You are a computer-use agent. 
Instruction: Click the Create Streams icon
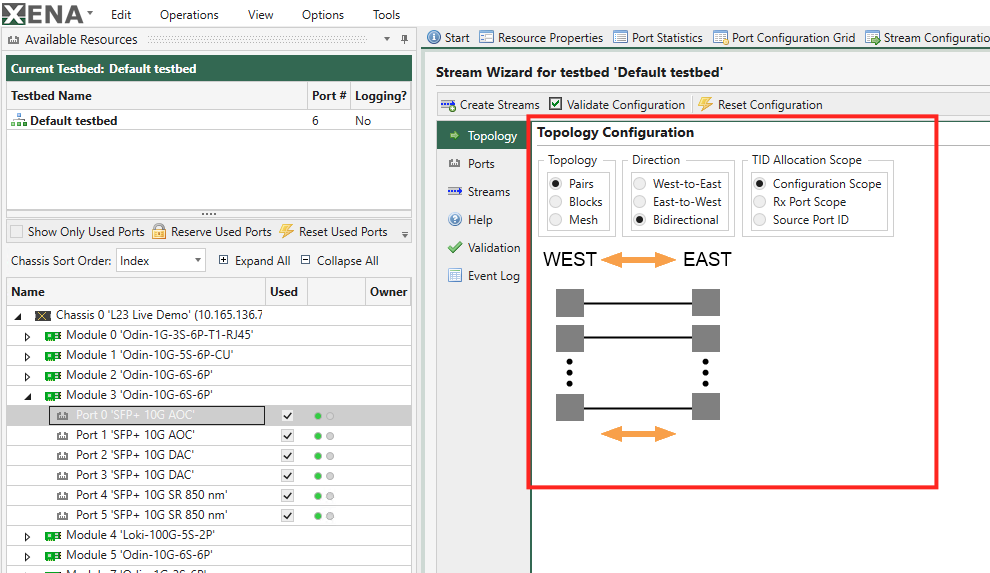(x=448, y=105)
